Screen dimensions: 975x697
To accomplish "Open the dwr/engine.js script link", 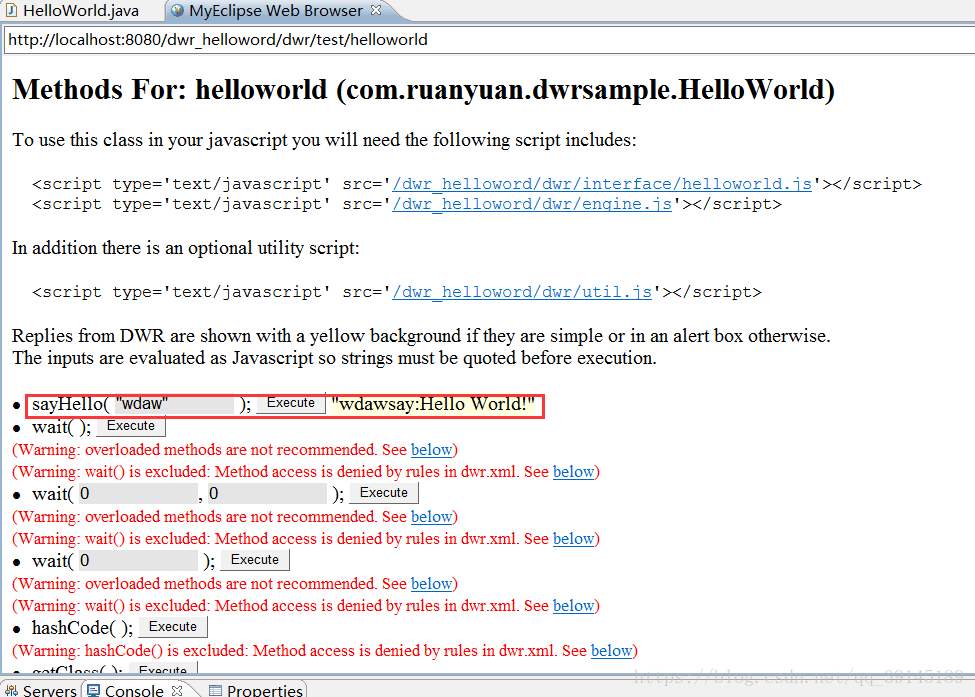I will 532,204.
